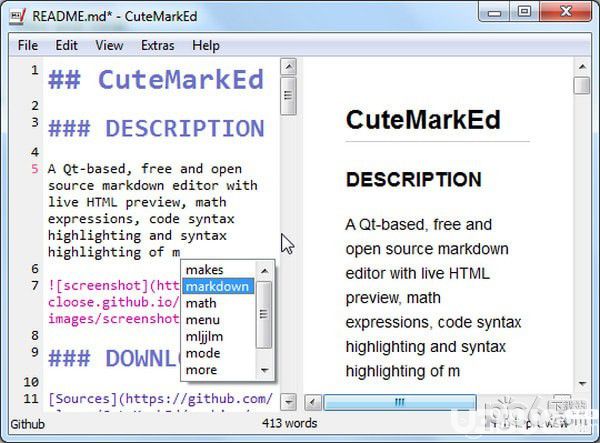Click the preview paragraph text 'A Qt-based, free and'
Image resolution: width=600 pixels, height=443 pixels.
pyautogui.click(x=419, y=225)
